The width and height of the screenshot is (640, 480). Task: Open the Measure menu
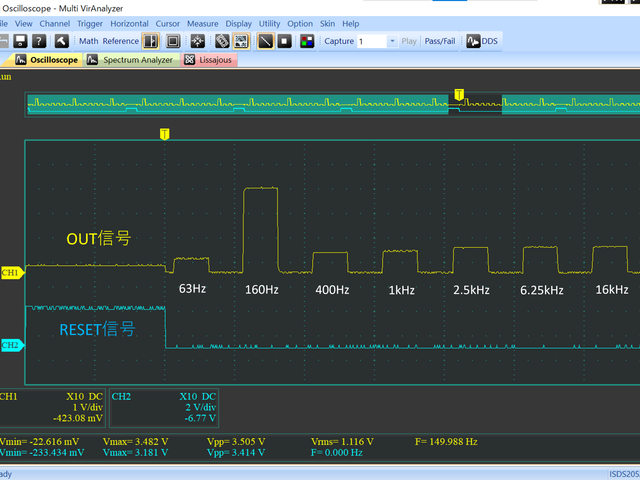[x=202, y=23]
